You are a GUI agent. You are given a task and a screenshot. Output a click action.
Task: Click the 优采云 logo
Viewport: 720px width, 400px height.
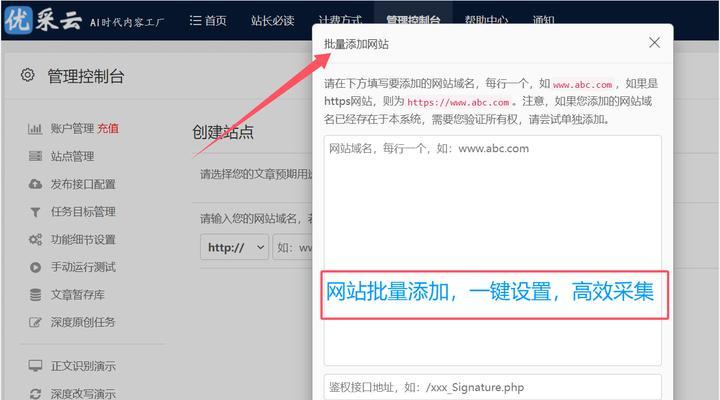[x=44, y=20]
